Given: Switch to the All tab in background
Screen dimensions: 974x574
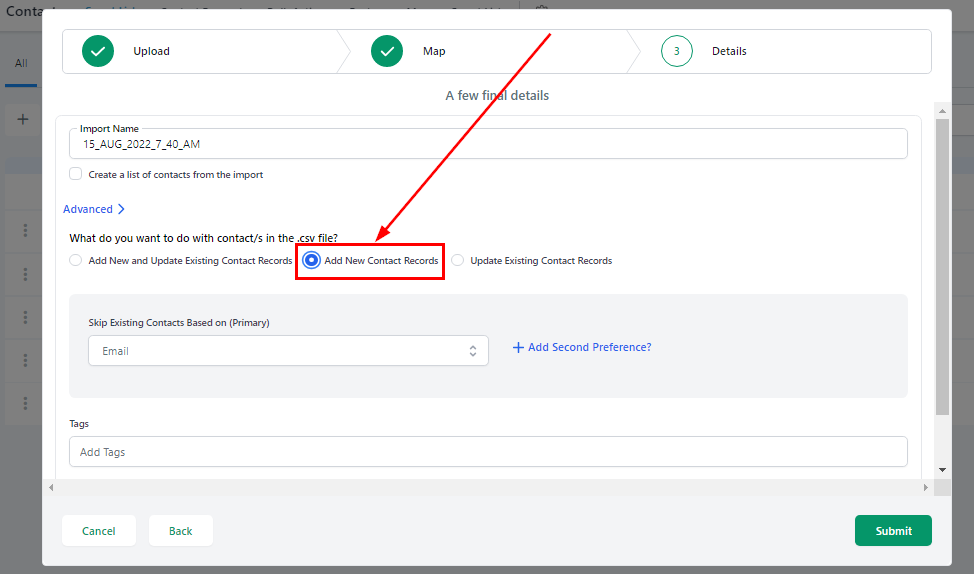Looking at the screenshot, I should (x=21, y=63).
